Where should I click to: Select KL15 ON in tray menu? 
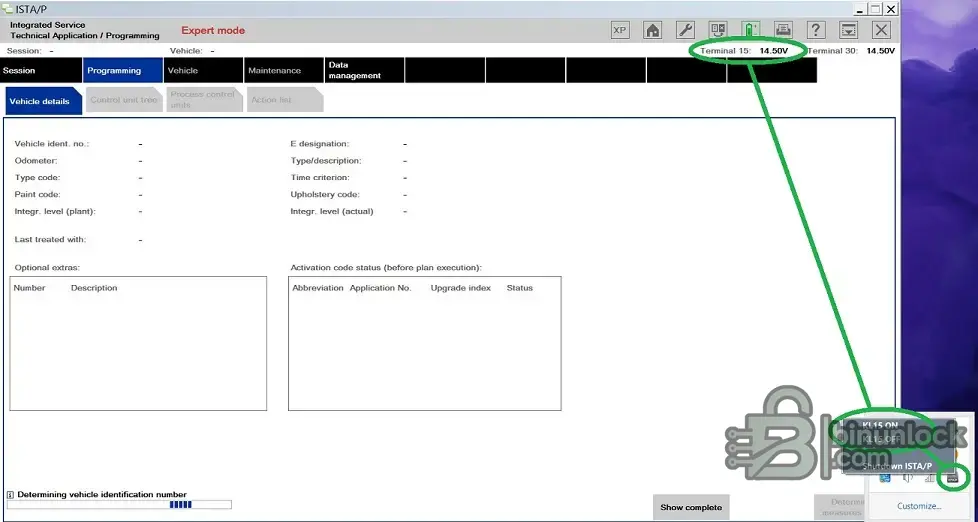880,425
